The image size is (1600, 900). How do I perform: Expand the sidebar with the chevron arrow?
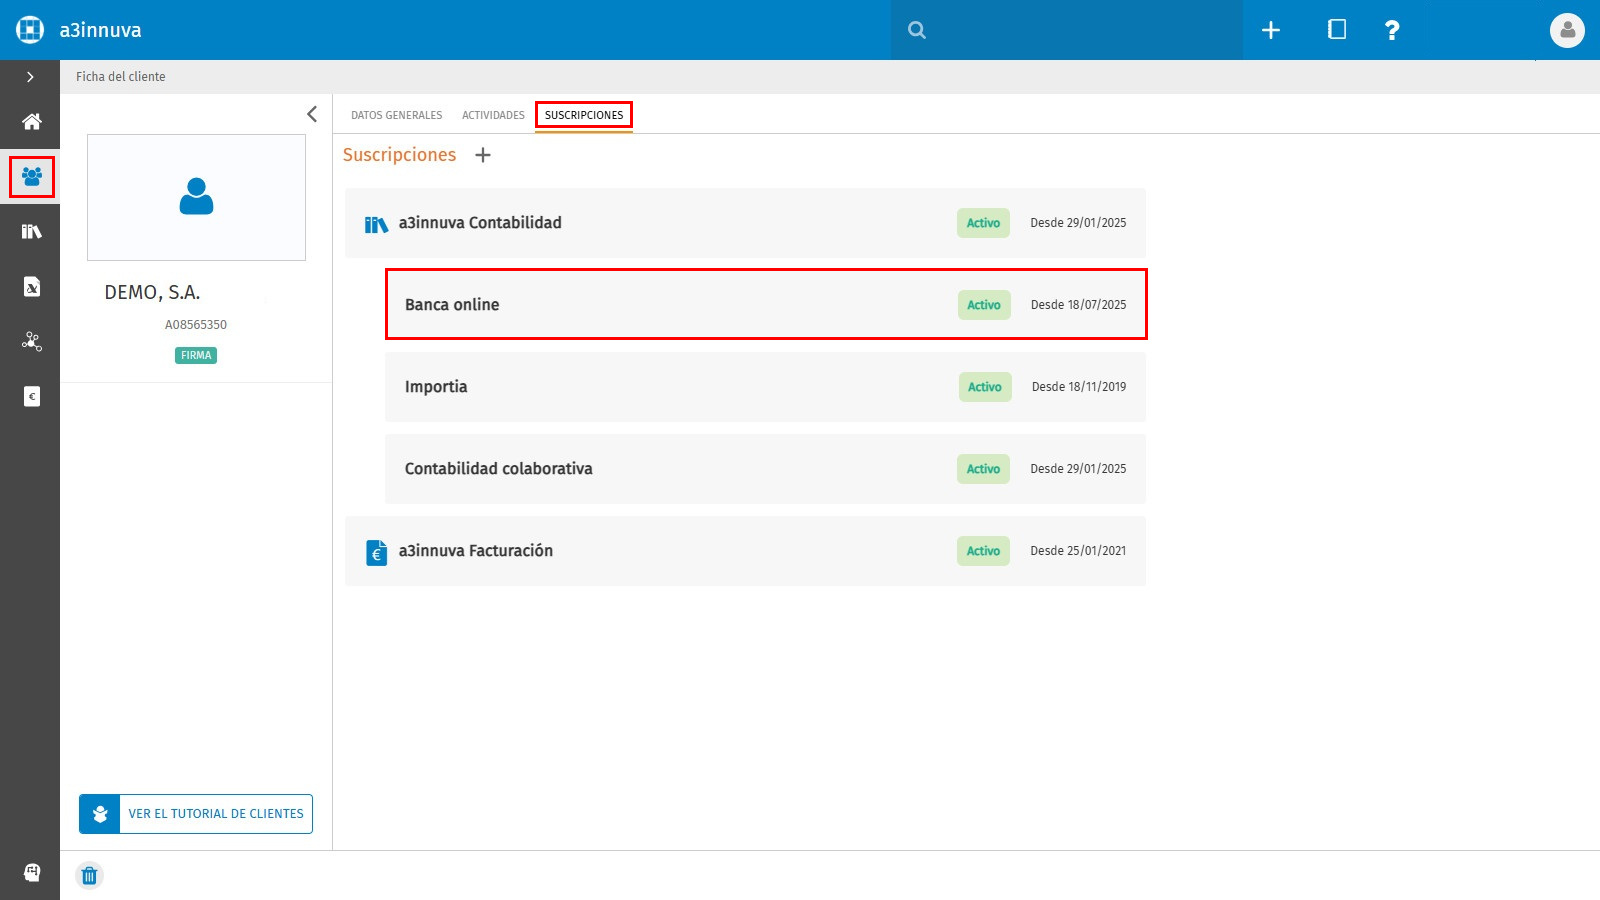(x=30, y=77)
